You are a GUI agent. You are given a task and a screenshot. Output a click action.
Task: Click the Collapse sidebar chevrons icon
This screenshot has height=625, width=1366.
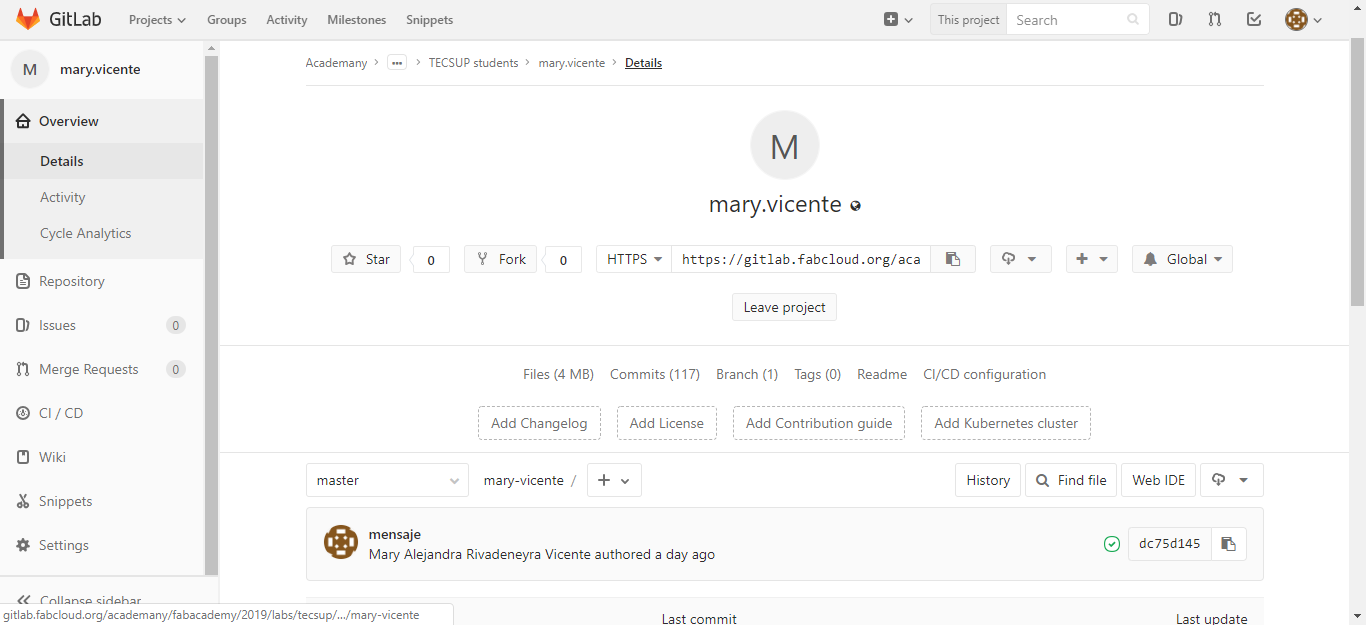click(23, 600)
